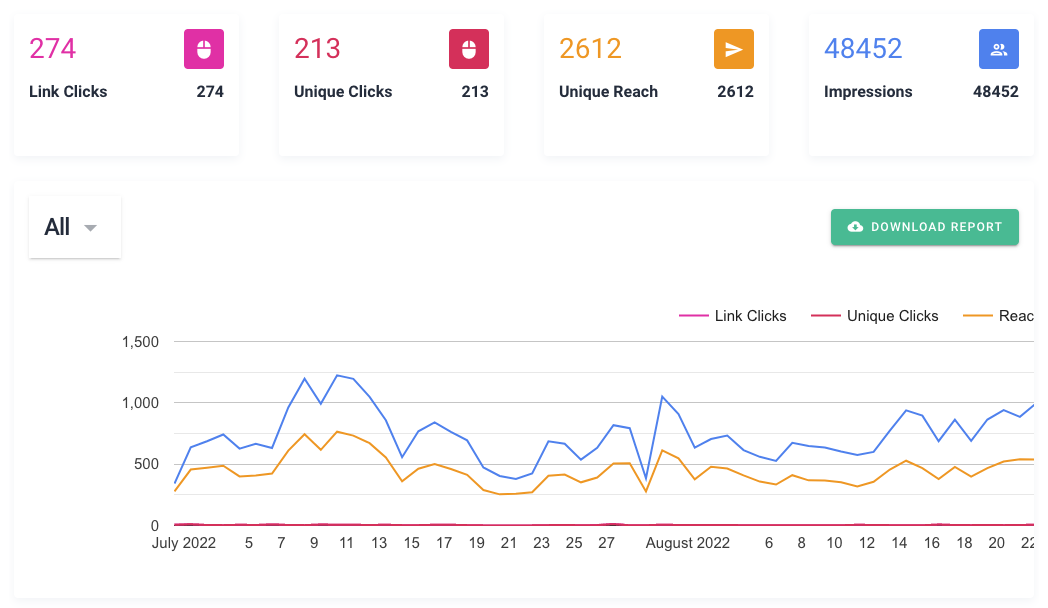Viewport: 1048px width, 608px height.
Task: Click the Link Clicks card label
Action: click(x=68, y=92)
